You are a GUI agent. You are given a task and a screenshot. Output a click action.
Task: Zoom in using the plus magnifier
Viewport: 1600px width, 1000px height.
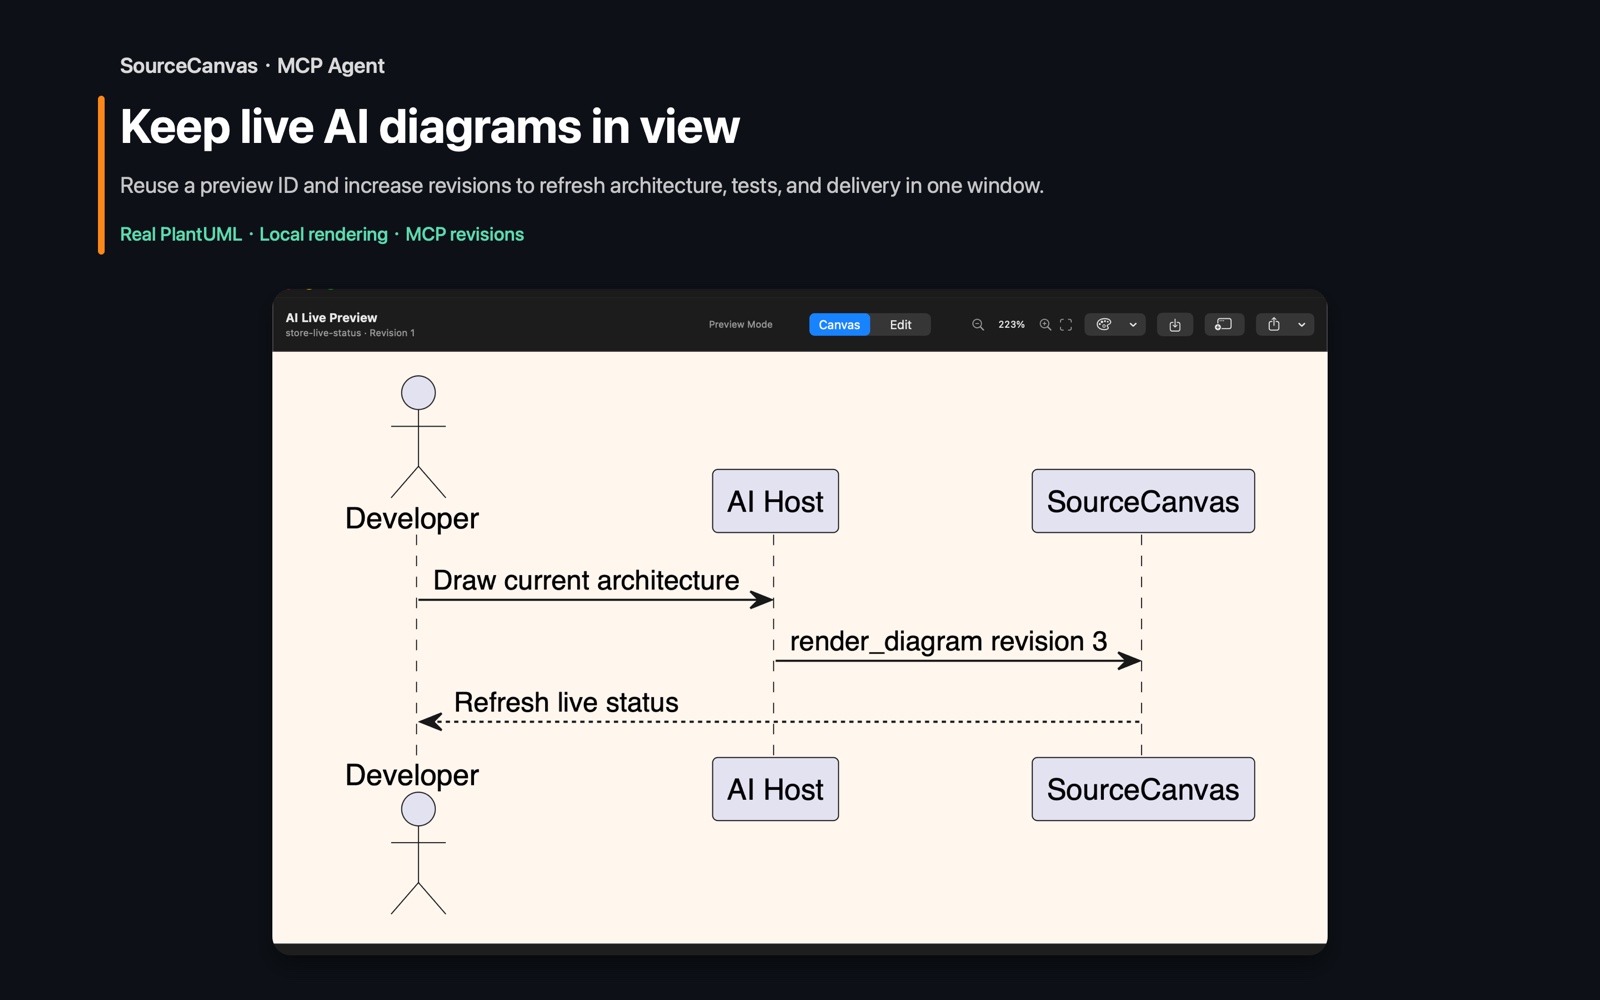click(1045, 325)
